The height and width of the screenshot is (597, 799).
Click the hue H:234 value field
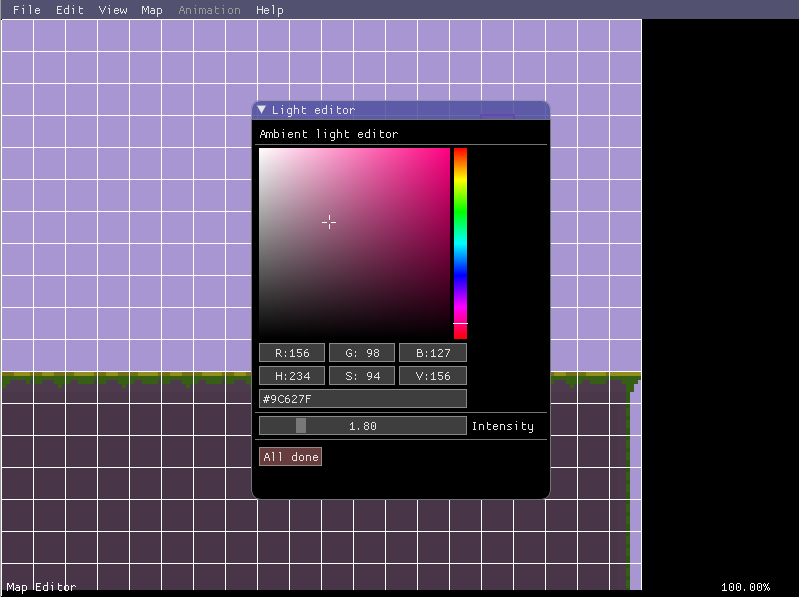(292, 376)
